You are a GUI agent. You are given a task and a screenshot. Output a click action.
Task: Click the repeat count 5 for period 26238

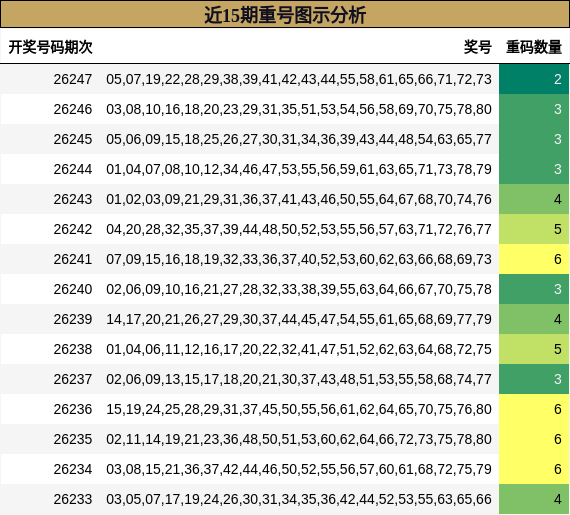[534, 349]
